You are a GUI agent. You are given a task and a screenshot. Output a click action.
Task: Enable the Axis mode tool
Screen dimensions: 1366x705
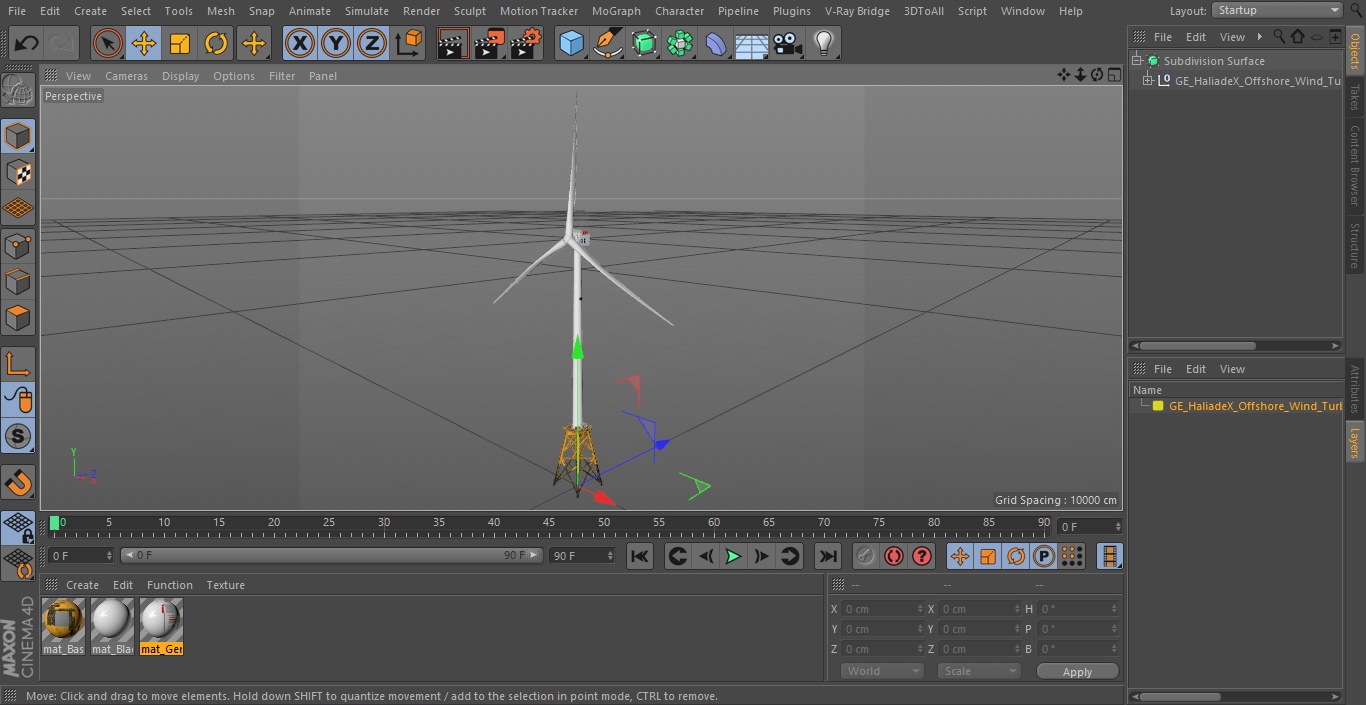pyautogui.click(x=18, y=364)
